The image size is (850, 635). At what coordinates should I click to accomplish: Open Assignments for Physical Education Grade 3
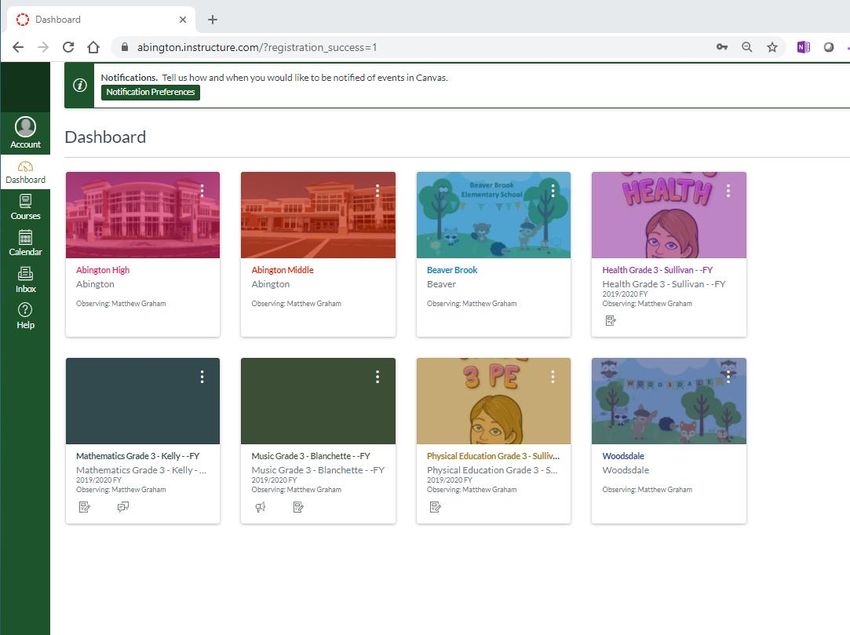[435, 507]
